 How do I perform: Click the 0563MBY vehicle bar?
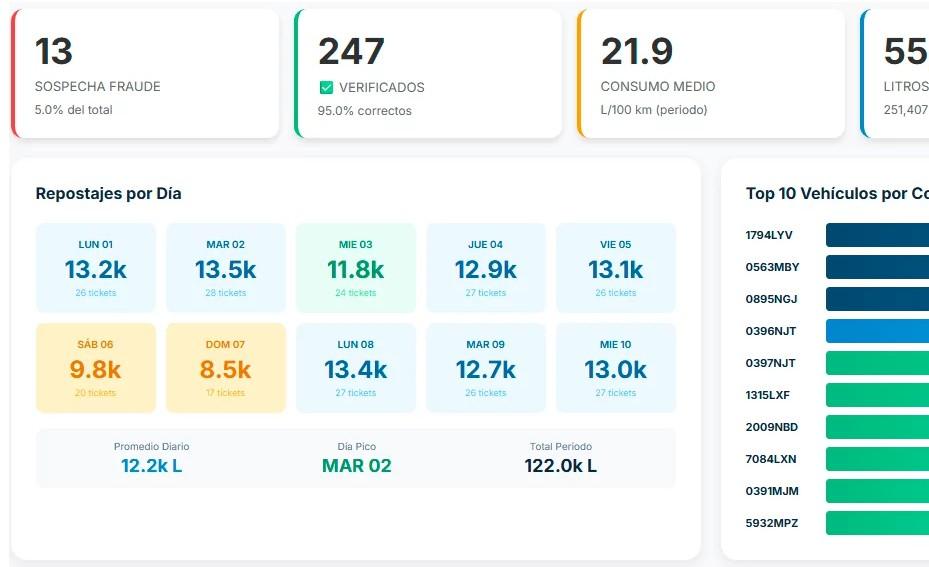pos(877,267)
